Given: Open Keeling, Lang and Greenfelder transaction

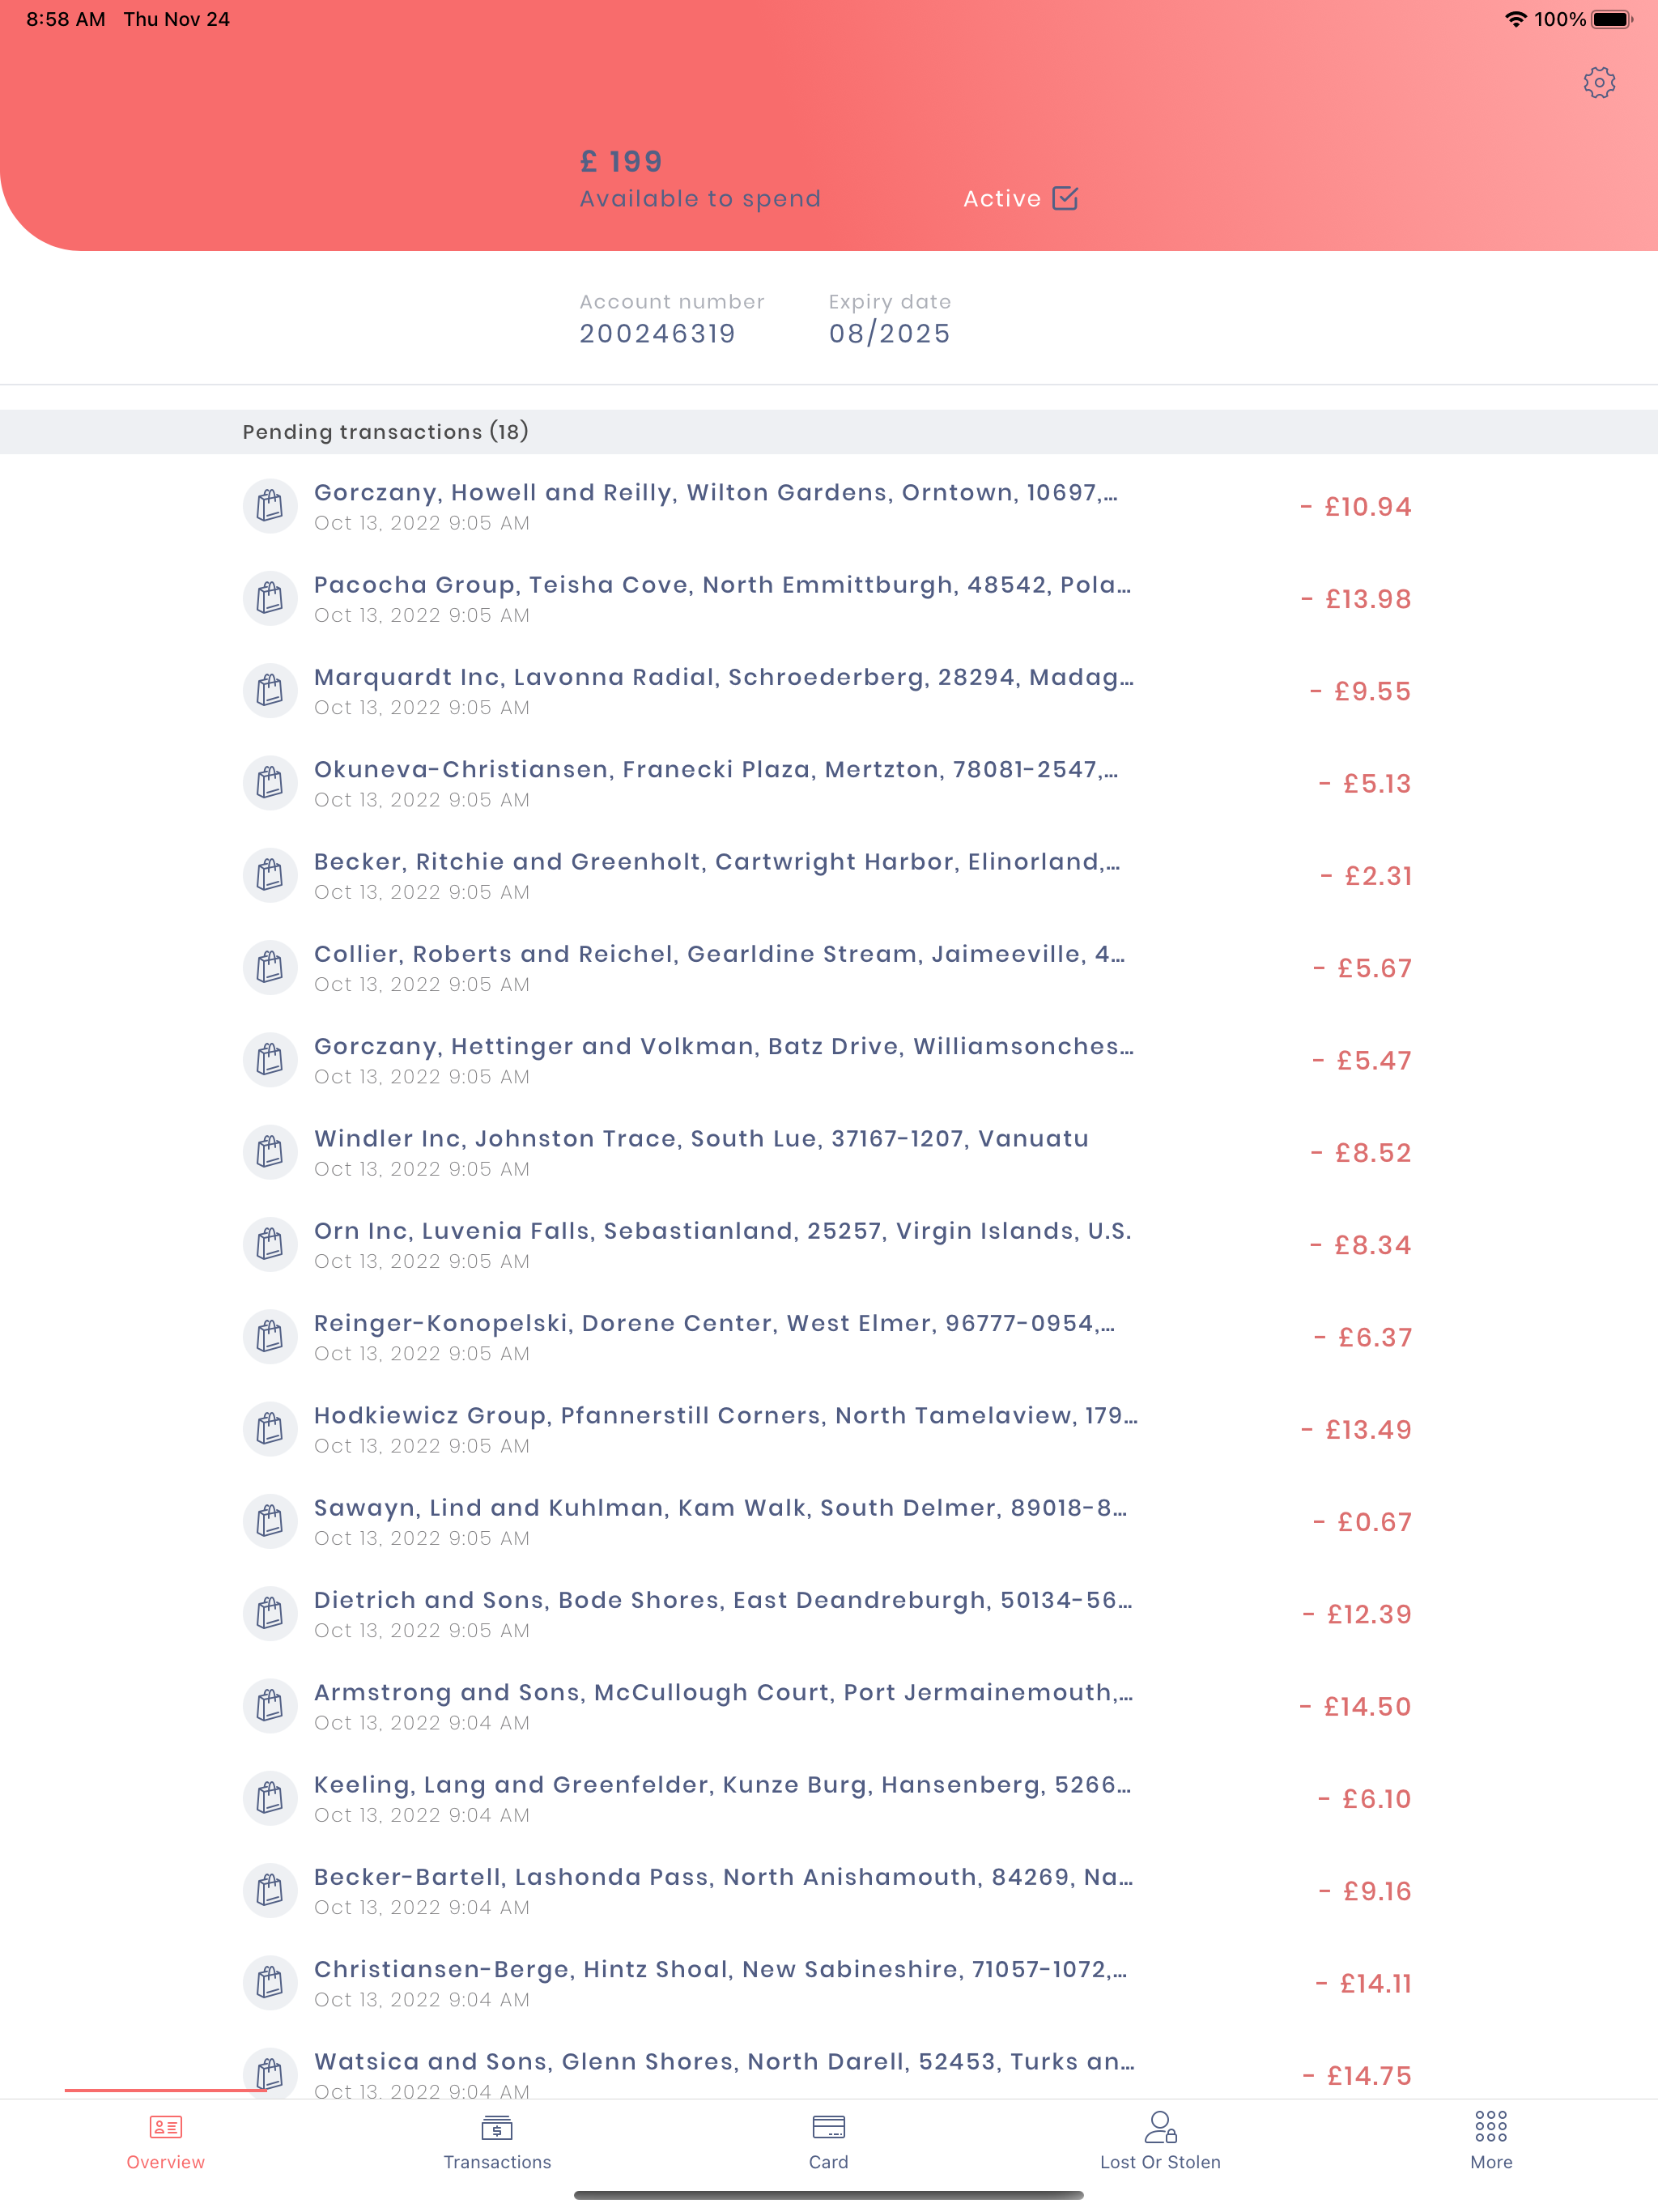Looking at the screenshot, I should [x=829, y=1798].
